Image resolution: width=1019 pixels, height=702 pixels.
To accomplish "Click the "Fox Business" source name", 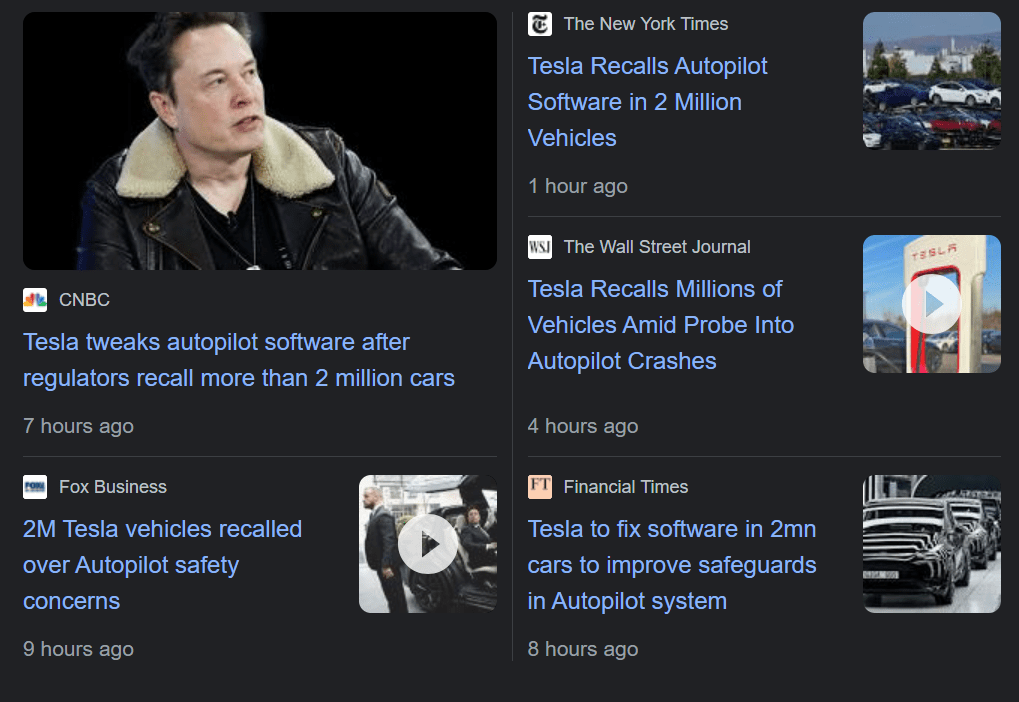I will click(x=112, y=487).
